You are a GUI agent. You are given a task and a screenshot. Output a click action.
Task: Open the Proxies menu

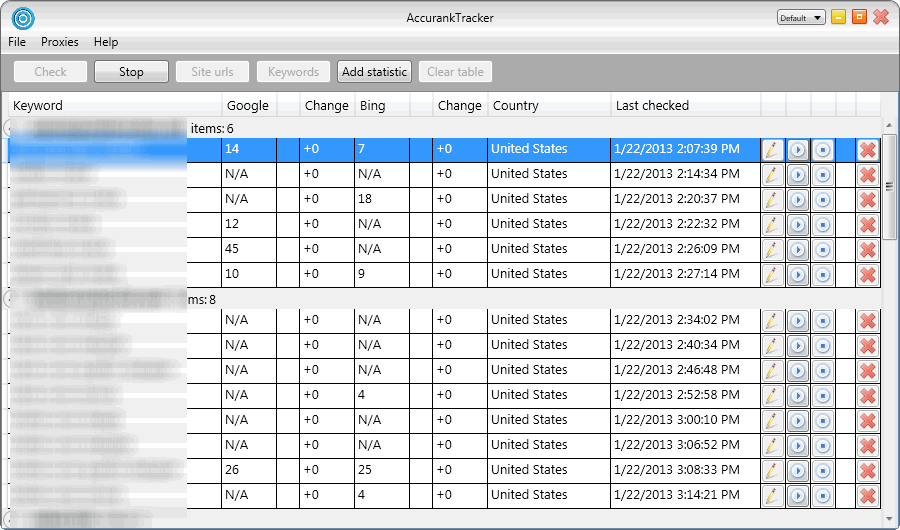click(x=60, y=42)
